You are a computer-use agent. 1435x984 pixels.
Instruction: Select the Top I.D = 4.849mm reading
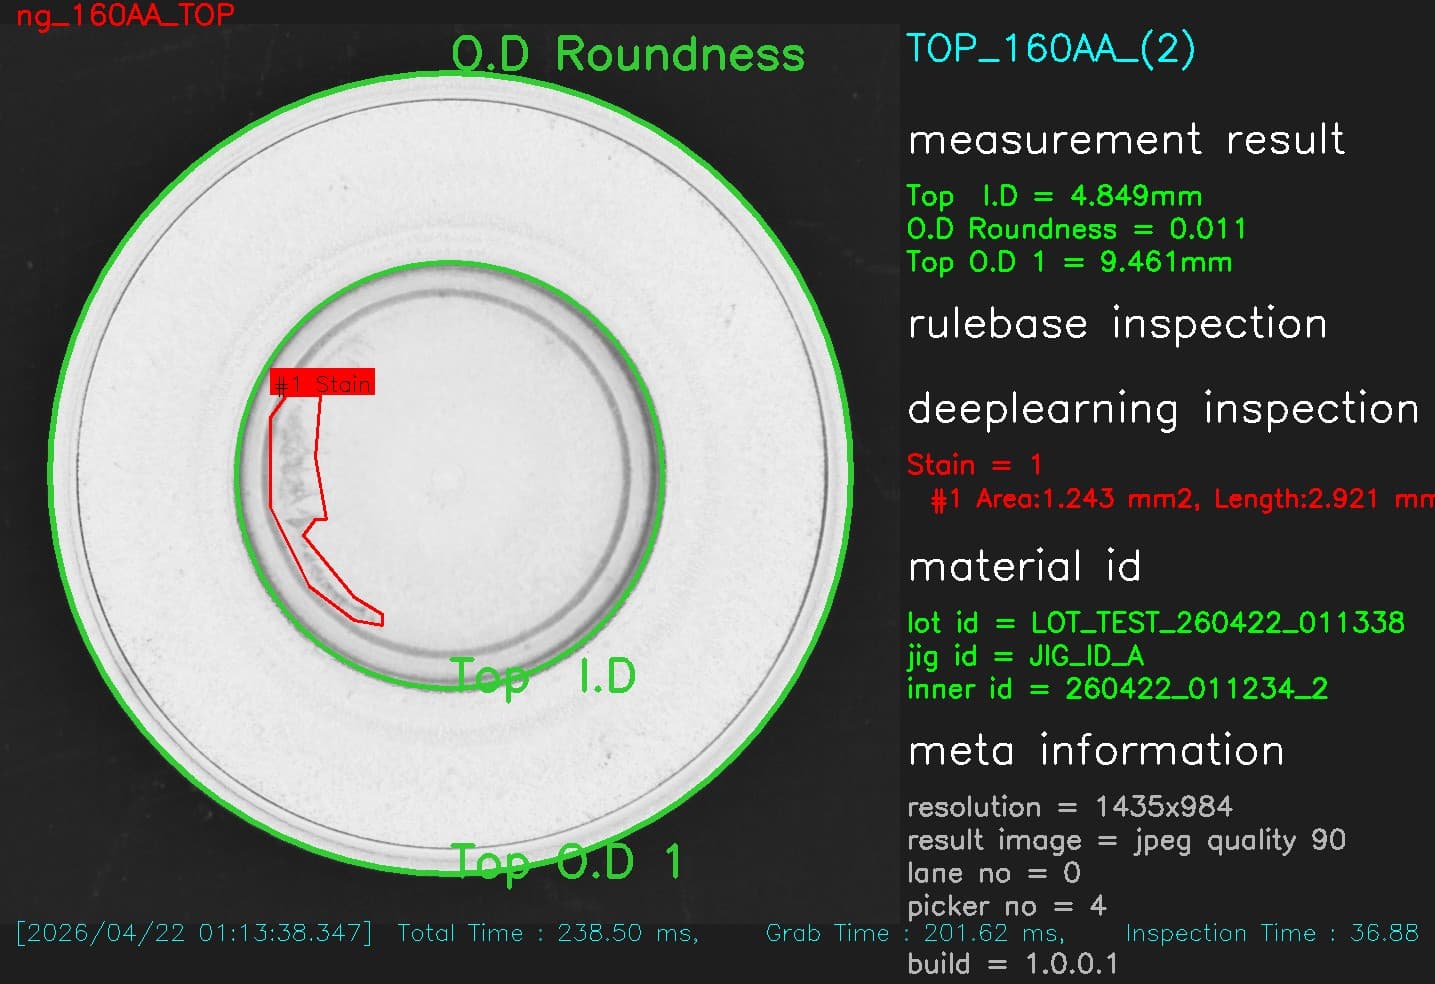click(x=1054, y=196)
